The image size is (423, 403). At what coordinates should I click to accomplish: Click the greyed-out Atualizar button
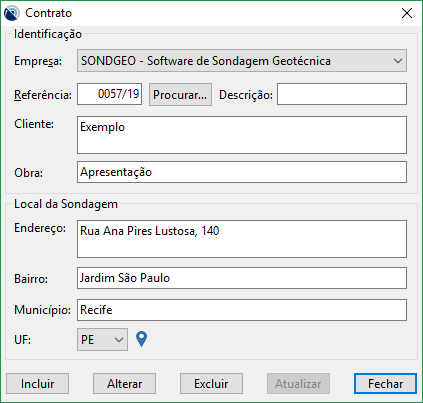(298, 384)
